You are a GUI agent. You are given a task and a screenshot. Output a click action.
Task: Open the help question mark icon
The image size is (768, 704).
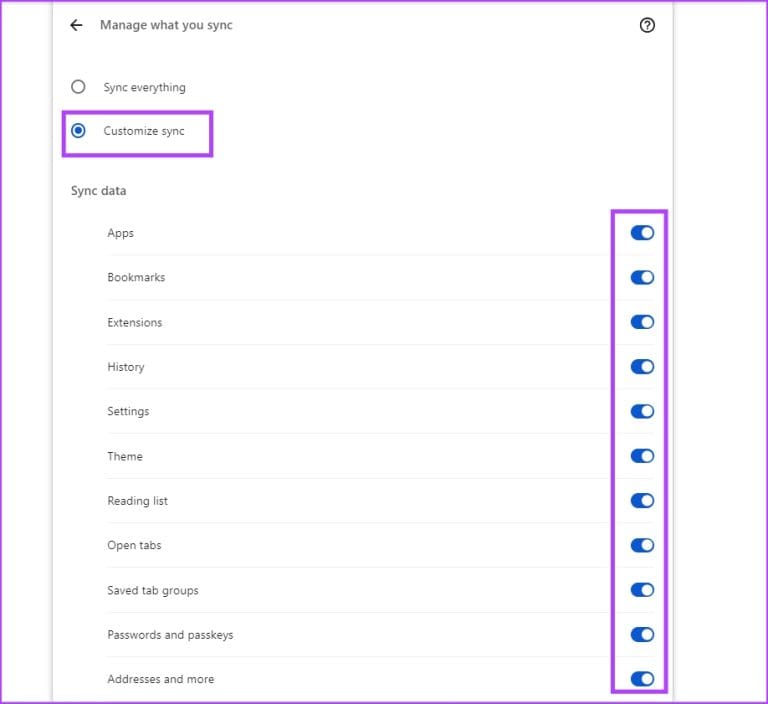[x=647, y=26]
